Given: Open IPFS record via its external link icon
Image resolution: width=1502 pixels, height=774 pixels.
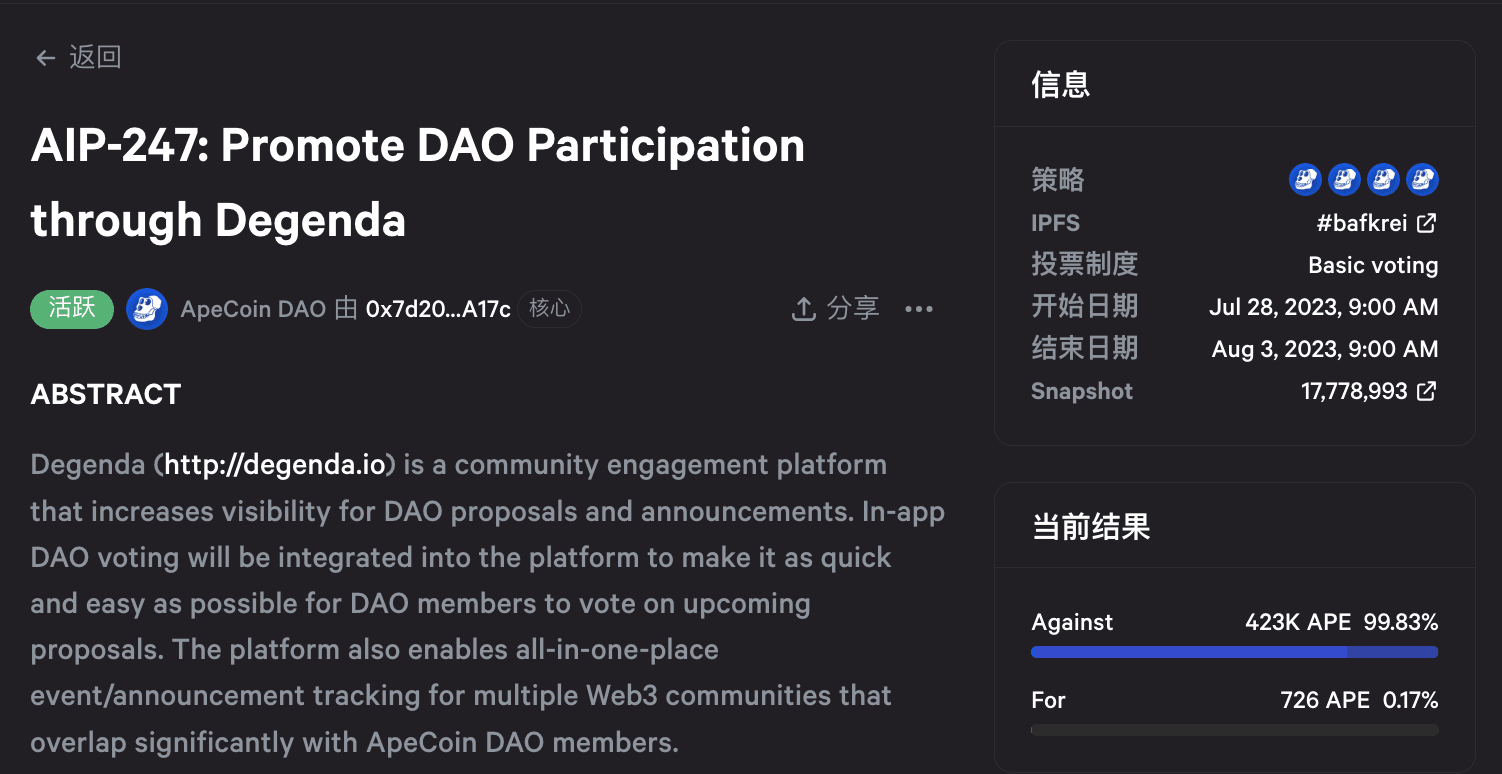Looking at the screenshot, I should [x=1427, y=223].
